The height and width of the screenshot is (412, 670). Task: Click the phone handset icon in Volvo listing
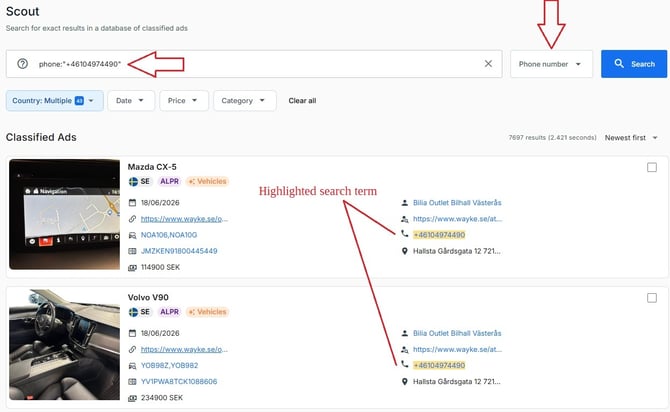click(405, 364)
